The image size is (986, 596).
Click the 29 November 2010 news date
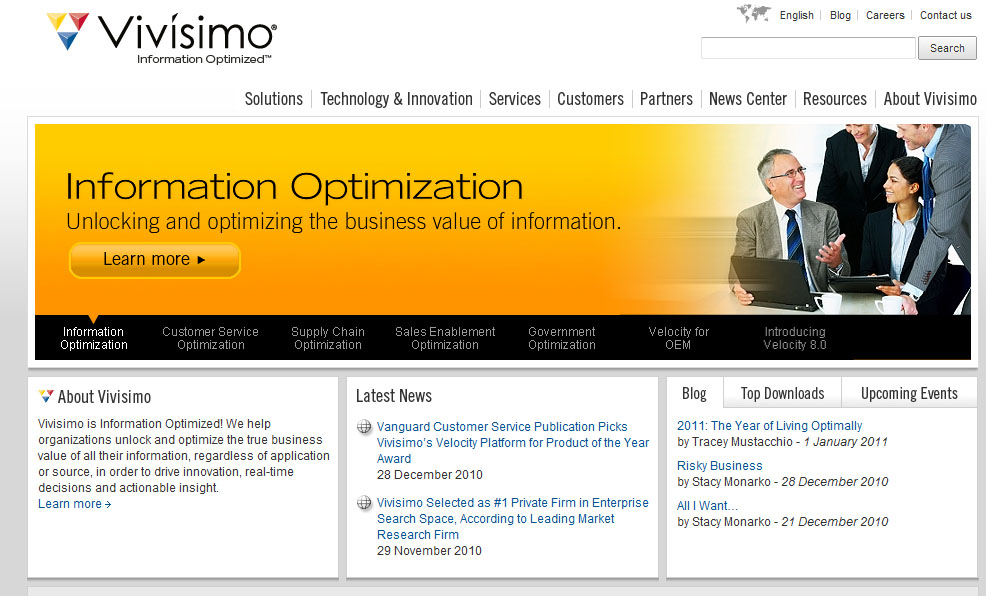click(429, 551)
